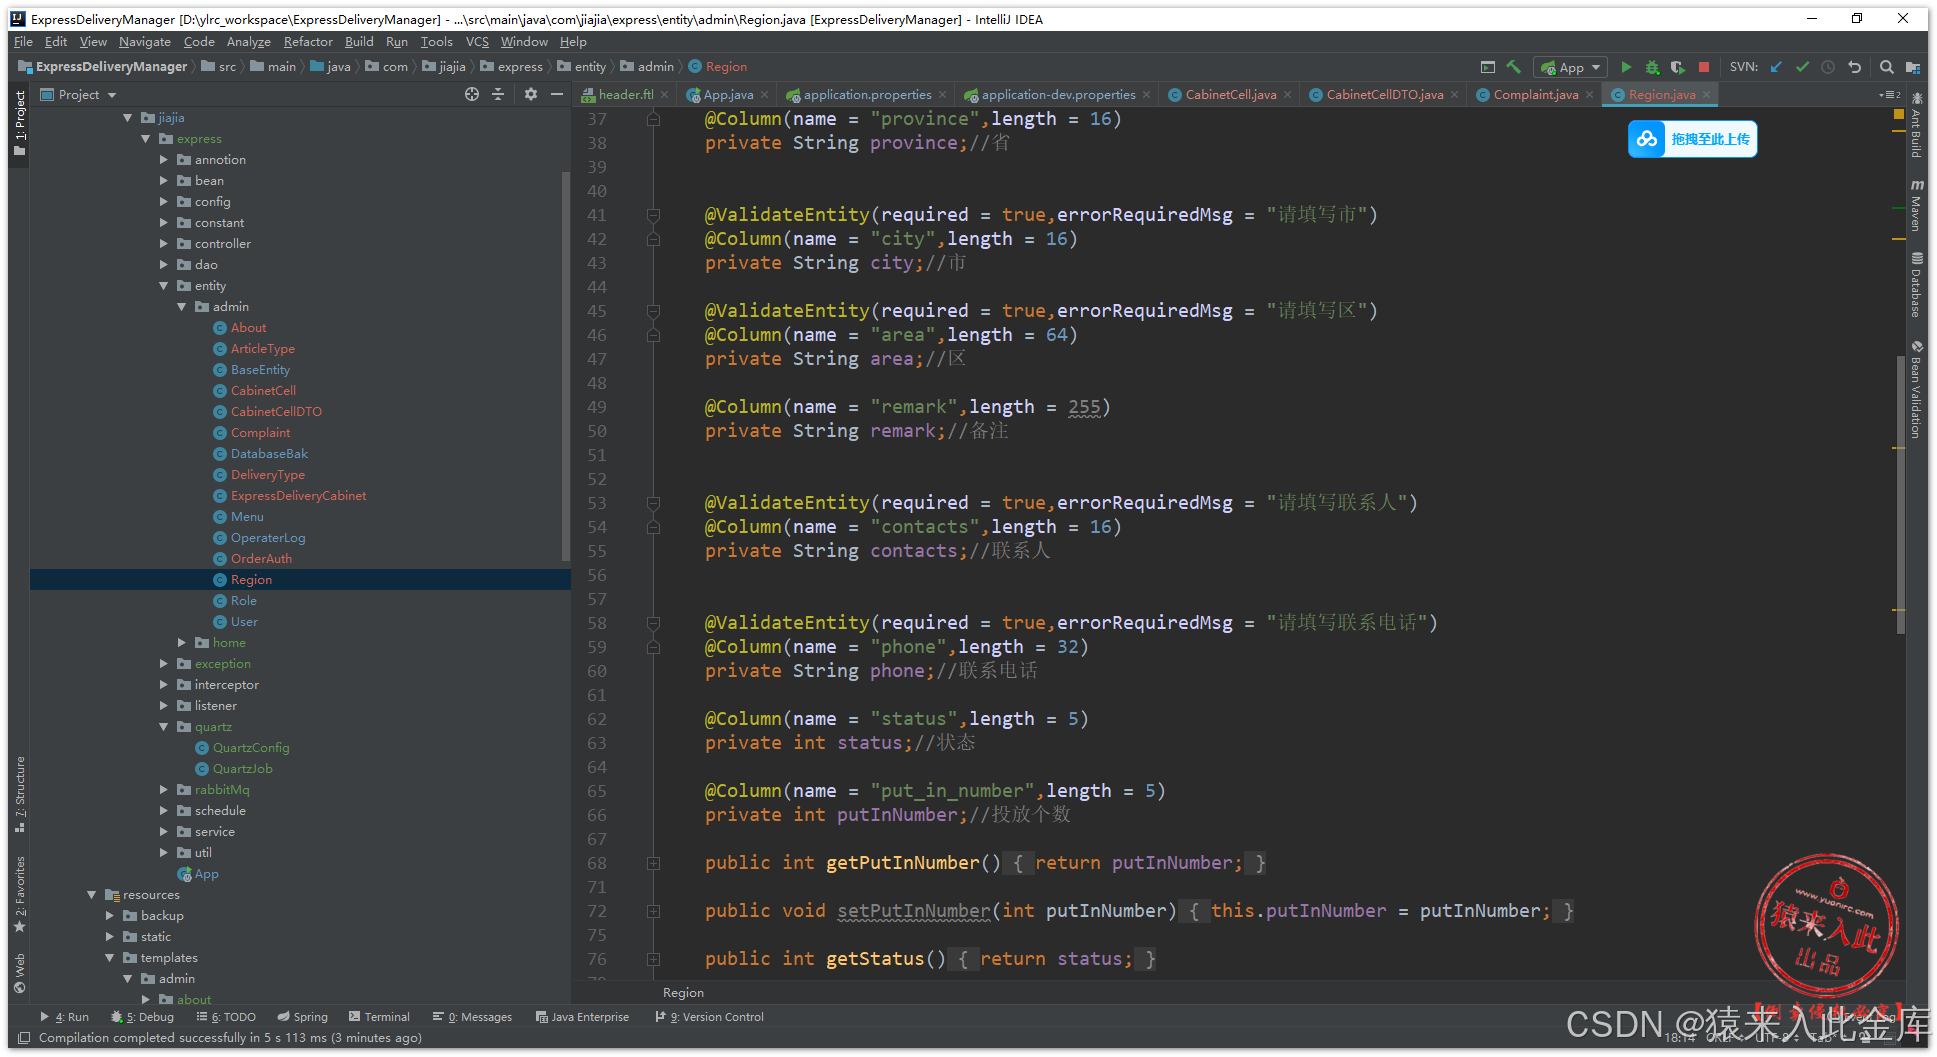This screenshot has height=1057, width=1937.
Task: Run the App configuration
Action: 1626,67
